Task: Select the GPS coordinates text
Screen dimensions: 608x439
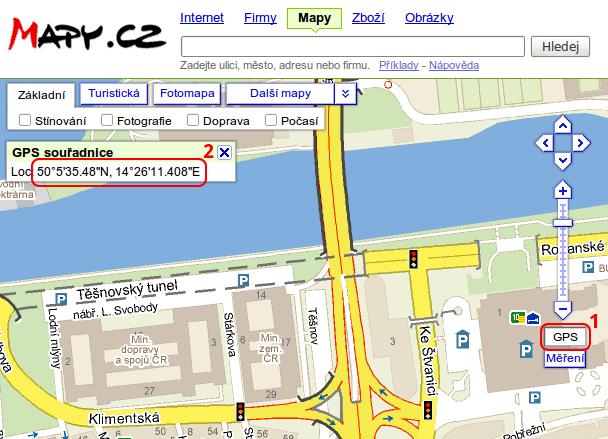Action: point(118,172)
